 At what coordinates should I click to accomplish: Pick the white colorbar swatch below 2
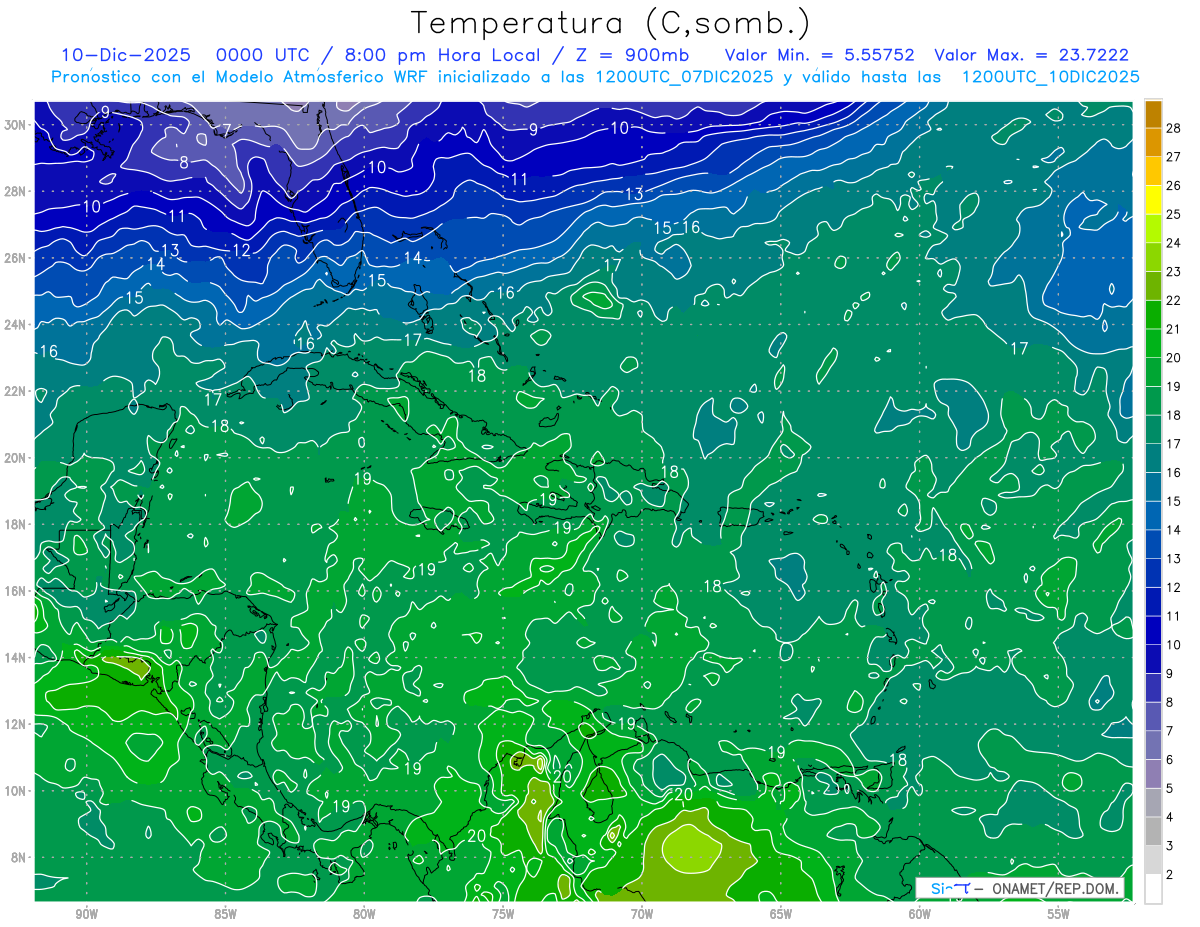pos(1154,889)
